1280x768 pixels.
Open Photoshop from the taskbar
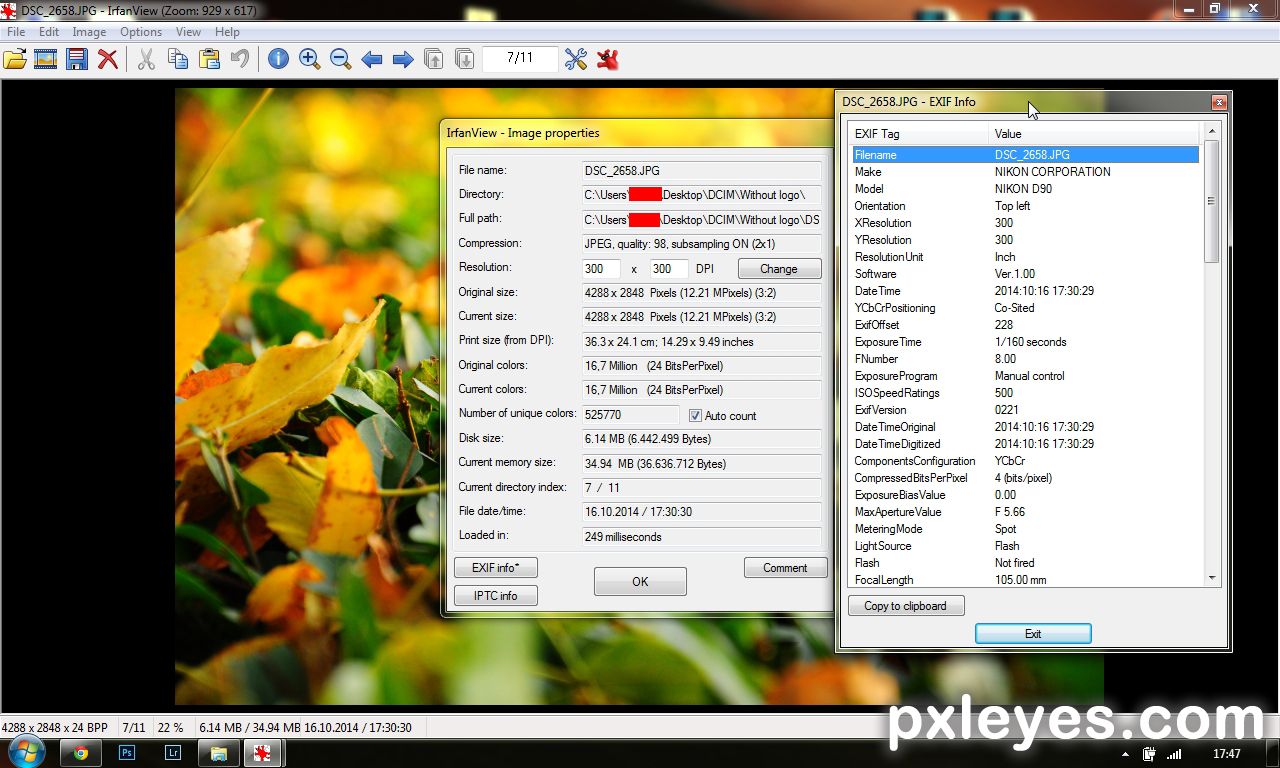(127, 753)
